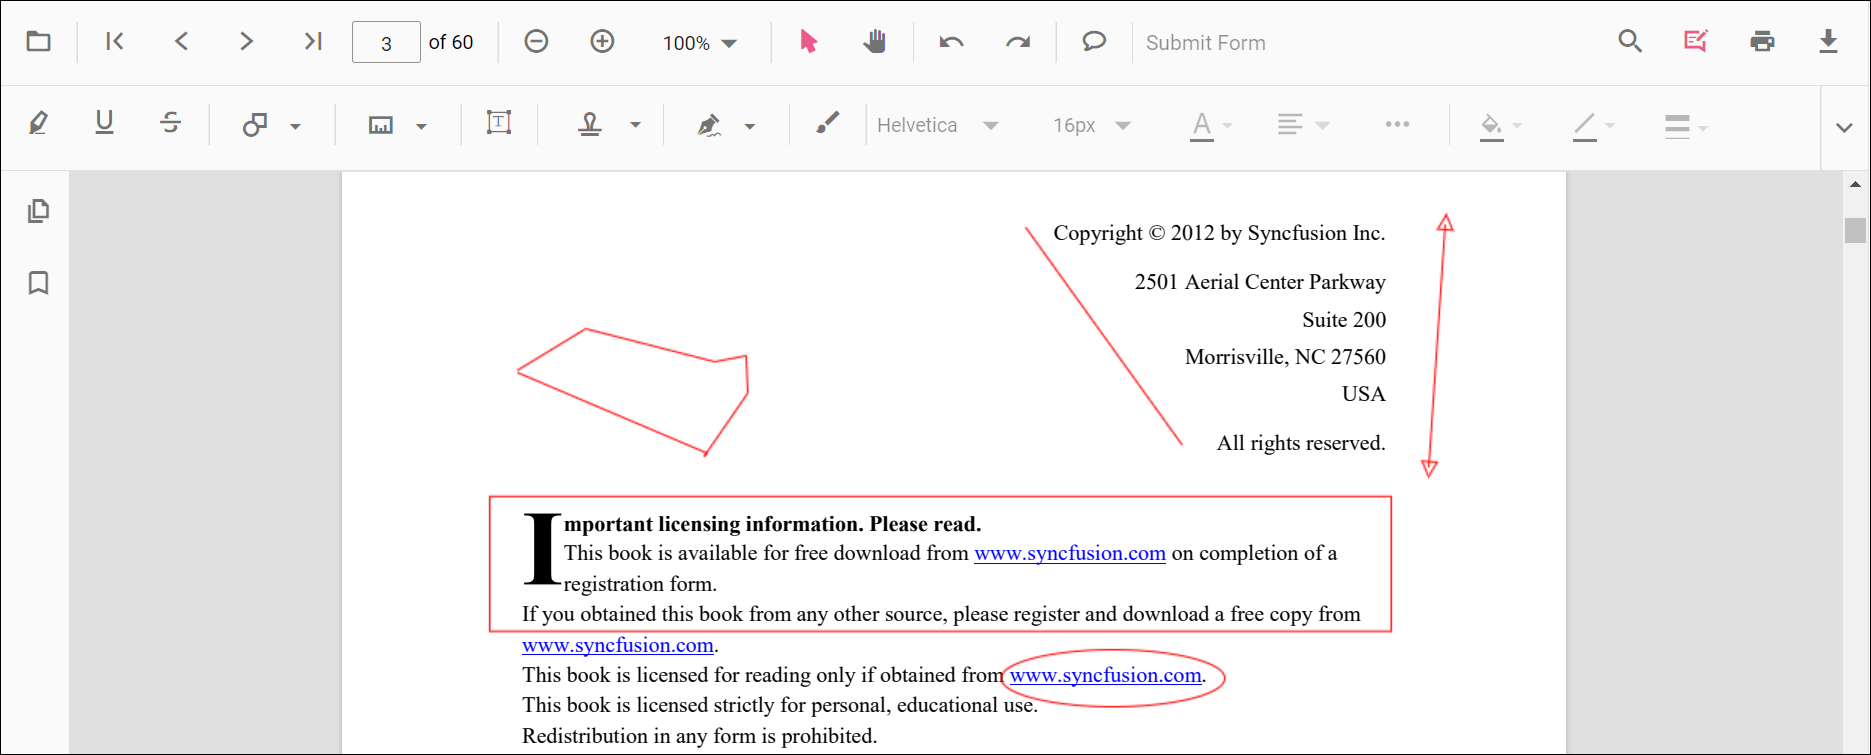Click the '2501 Aerial Center Parkway' text
This screenshot has width=1871, height=755.
1260,282
